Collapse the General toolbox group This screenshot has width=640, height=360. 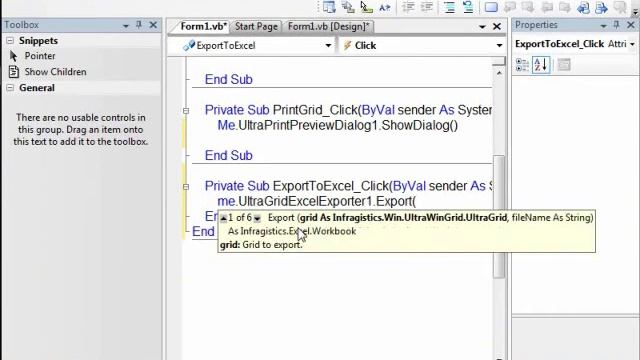tap(10, 88)
